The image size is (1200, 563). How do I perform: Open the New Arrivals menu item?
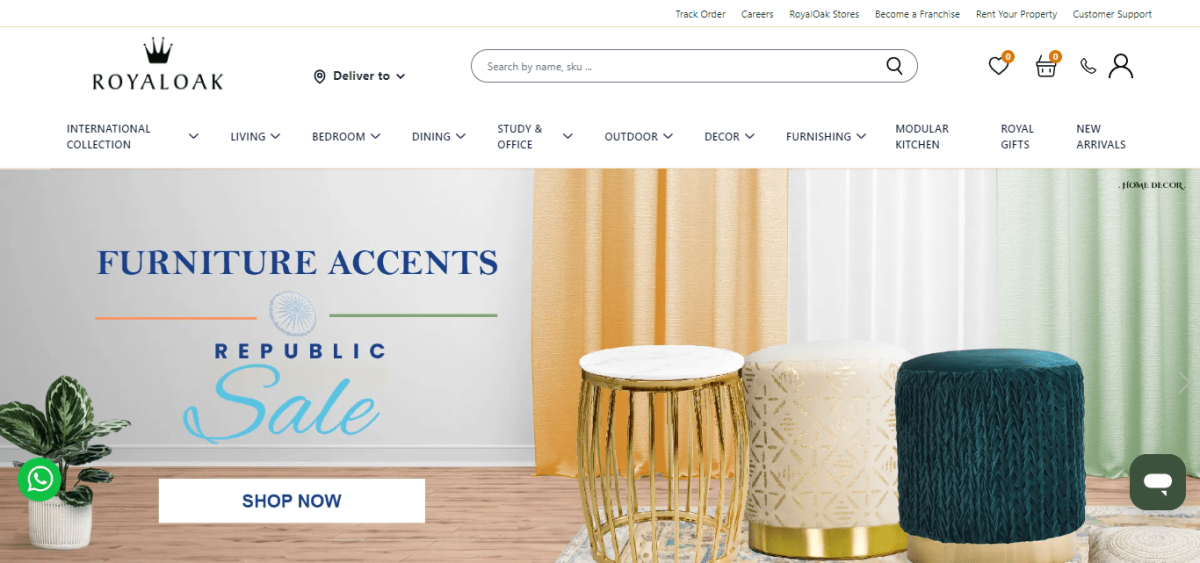point(1101,136)
